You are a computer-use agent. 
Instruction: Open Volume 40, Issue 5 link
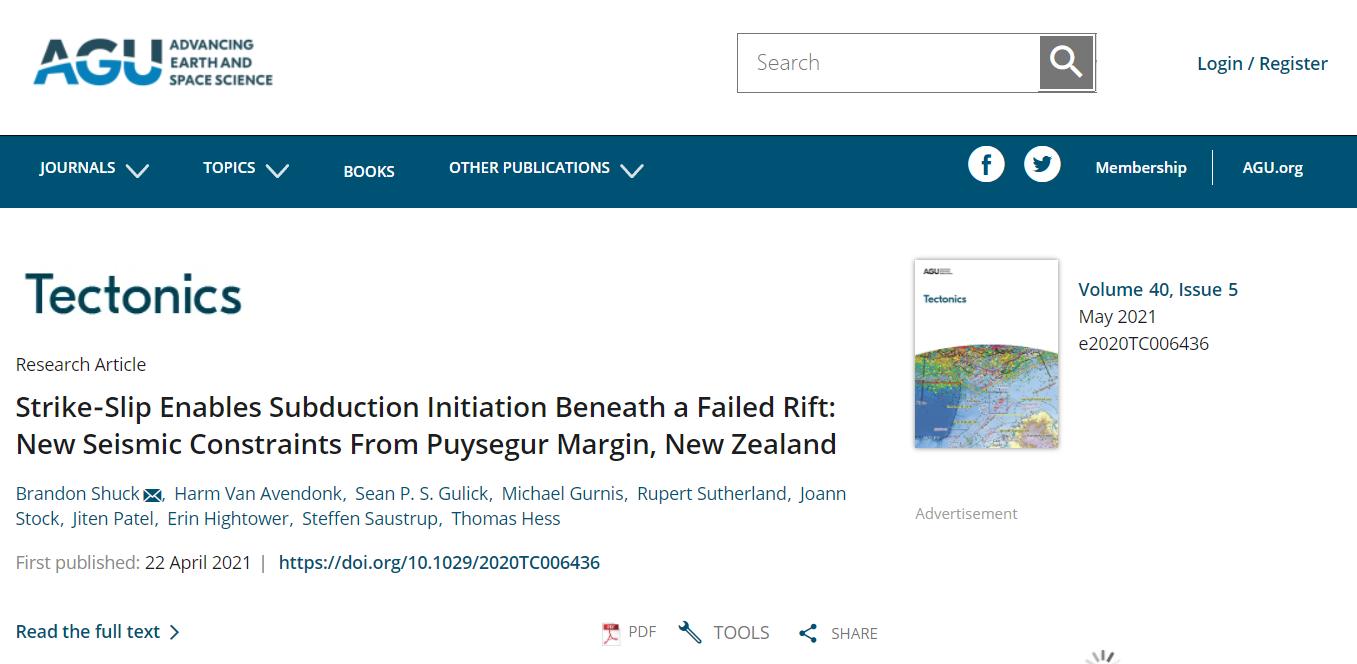(x=1157, y=290)
